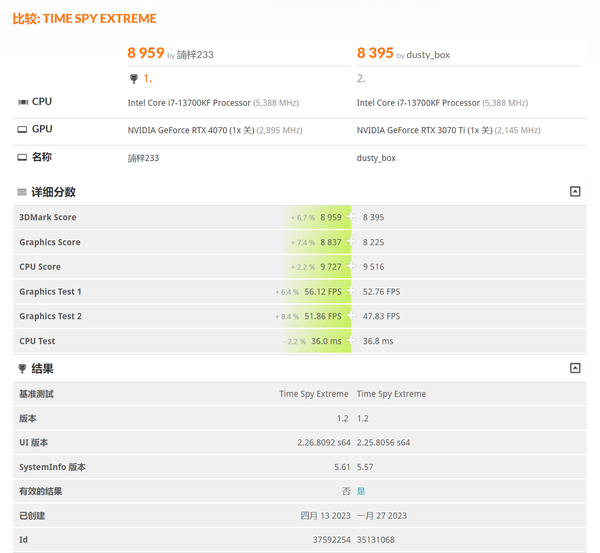
Task: Click the Graphics Score row label
Action: point(50,242)
